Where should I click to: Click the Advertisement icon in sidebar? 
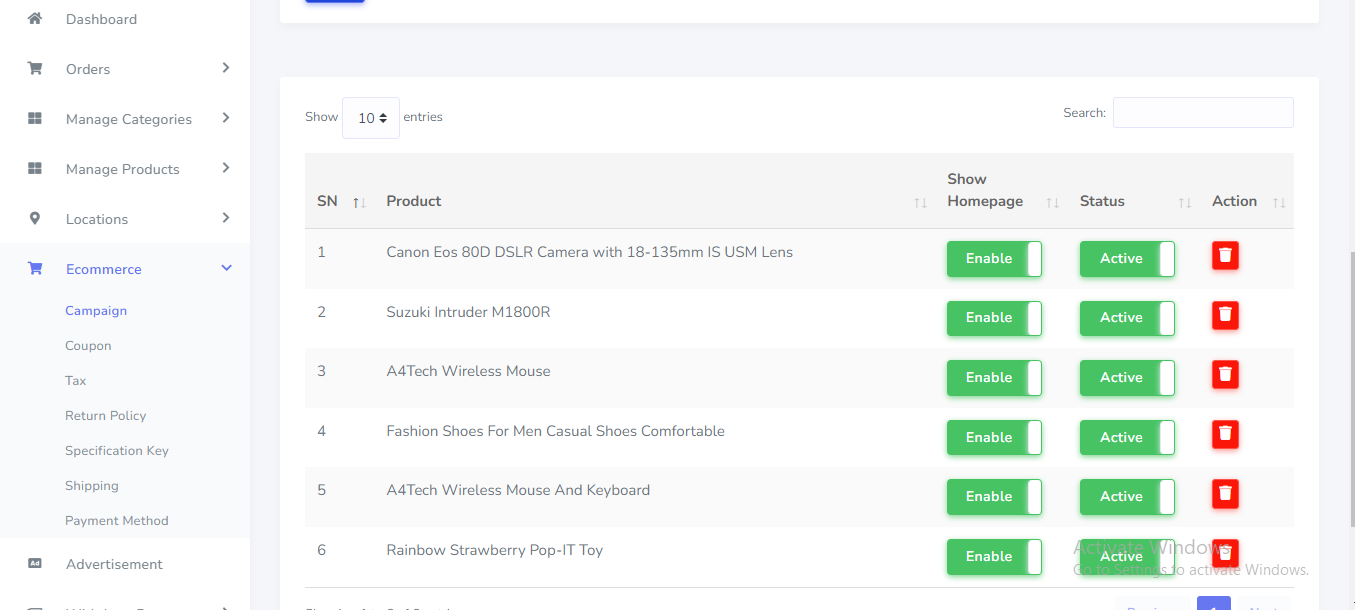pyautogui.click(x=35, y=564)
